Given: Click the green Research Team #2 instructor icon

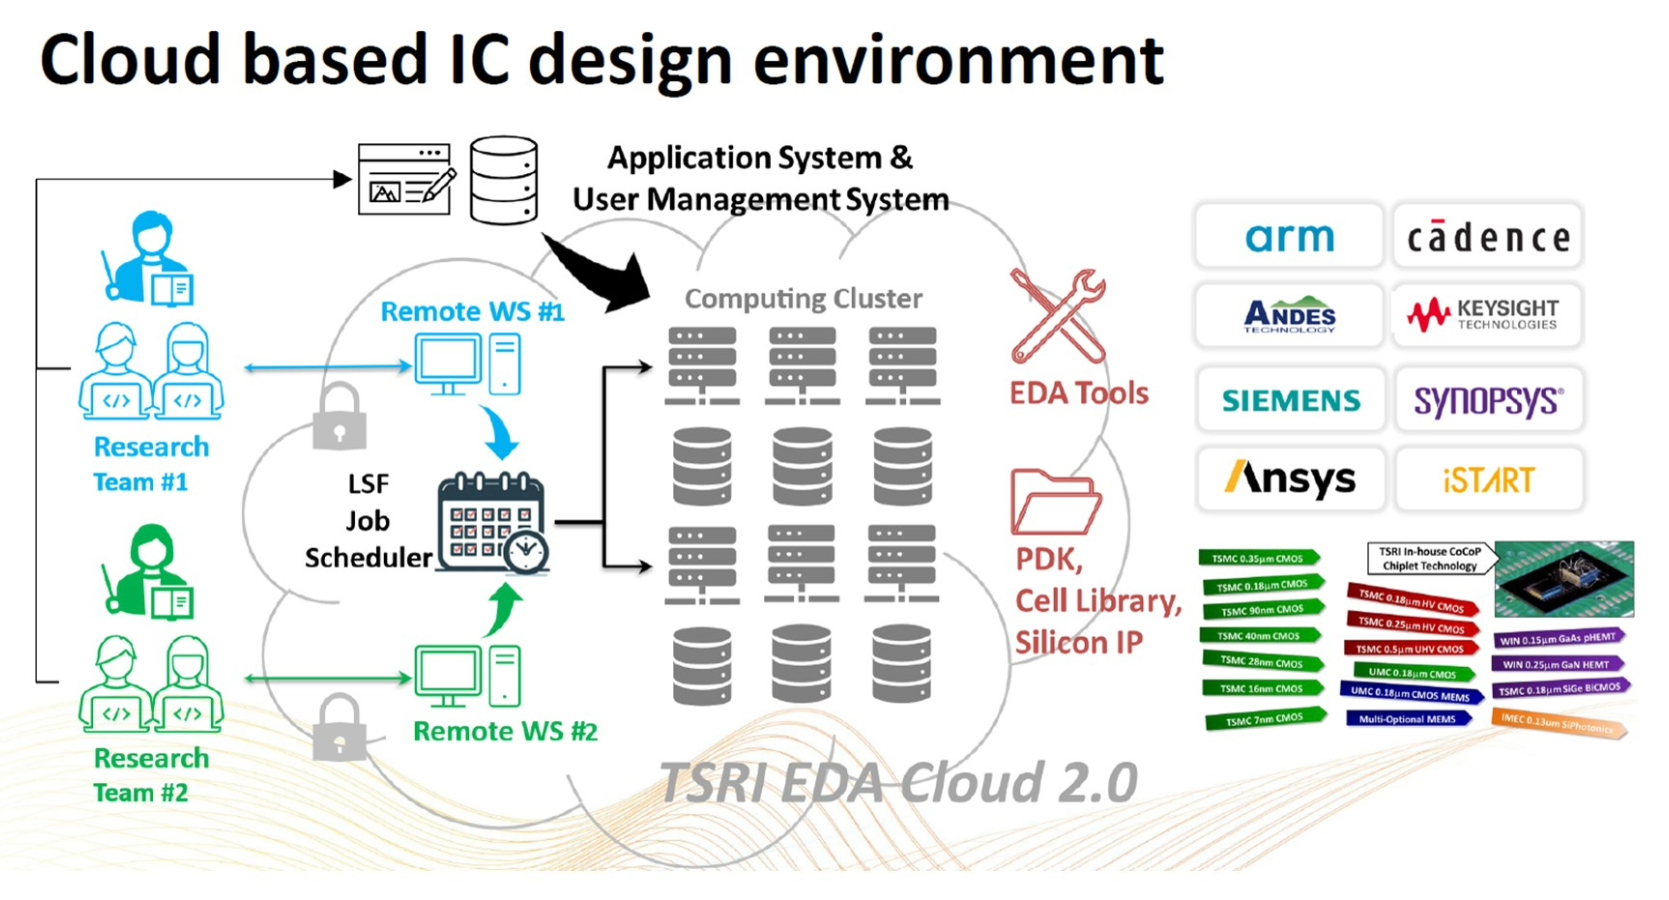Looking at the screenshot, I should point(150,572).
